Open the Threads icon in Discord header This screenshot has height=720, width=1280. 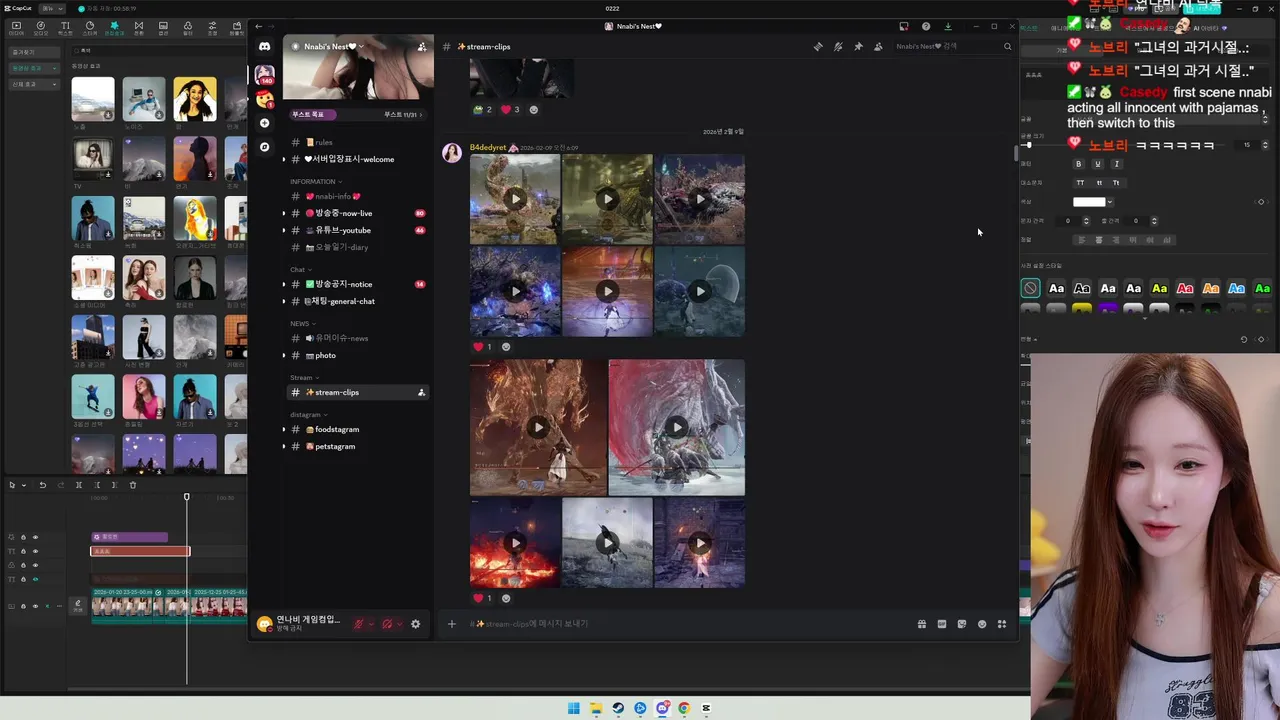pos(818,47)
